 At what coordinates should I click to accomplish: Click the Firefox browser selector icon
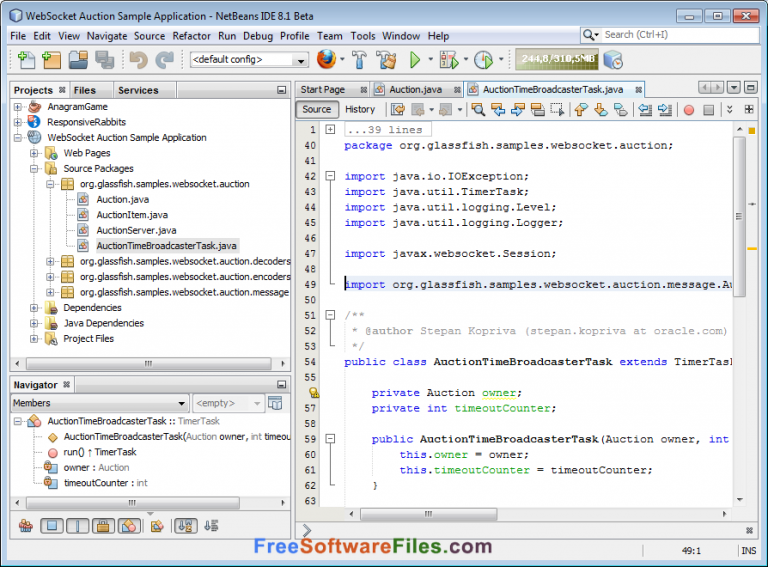click(327, 60)
